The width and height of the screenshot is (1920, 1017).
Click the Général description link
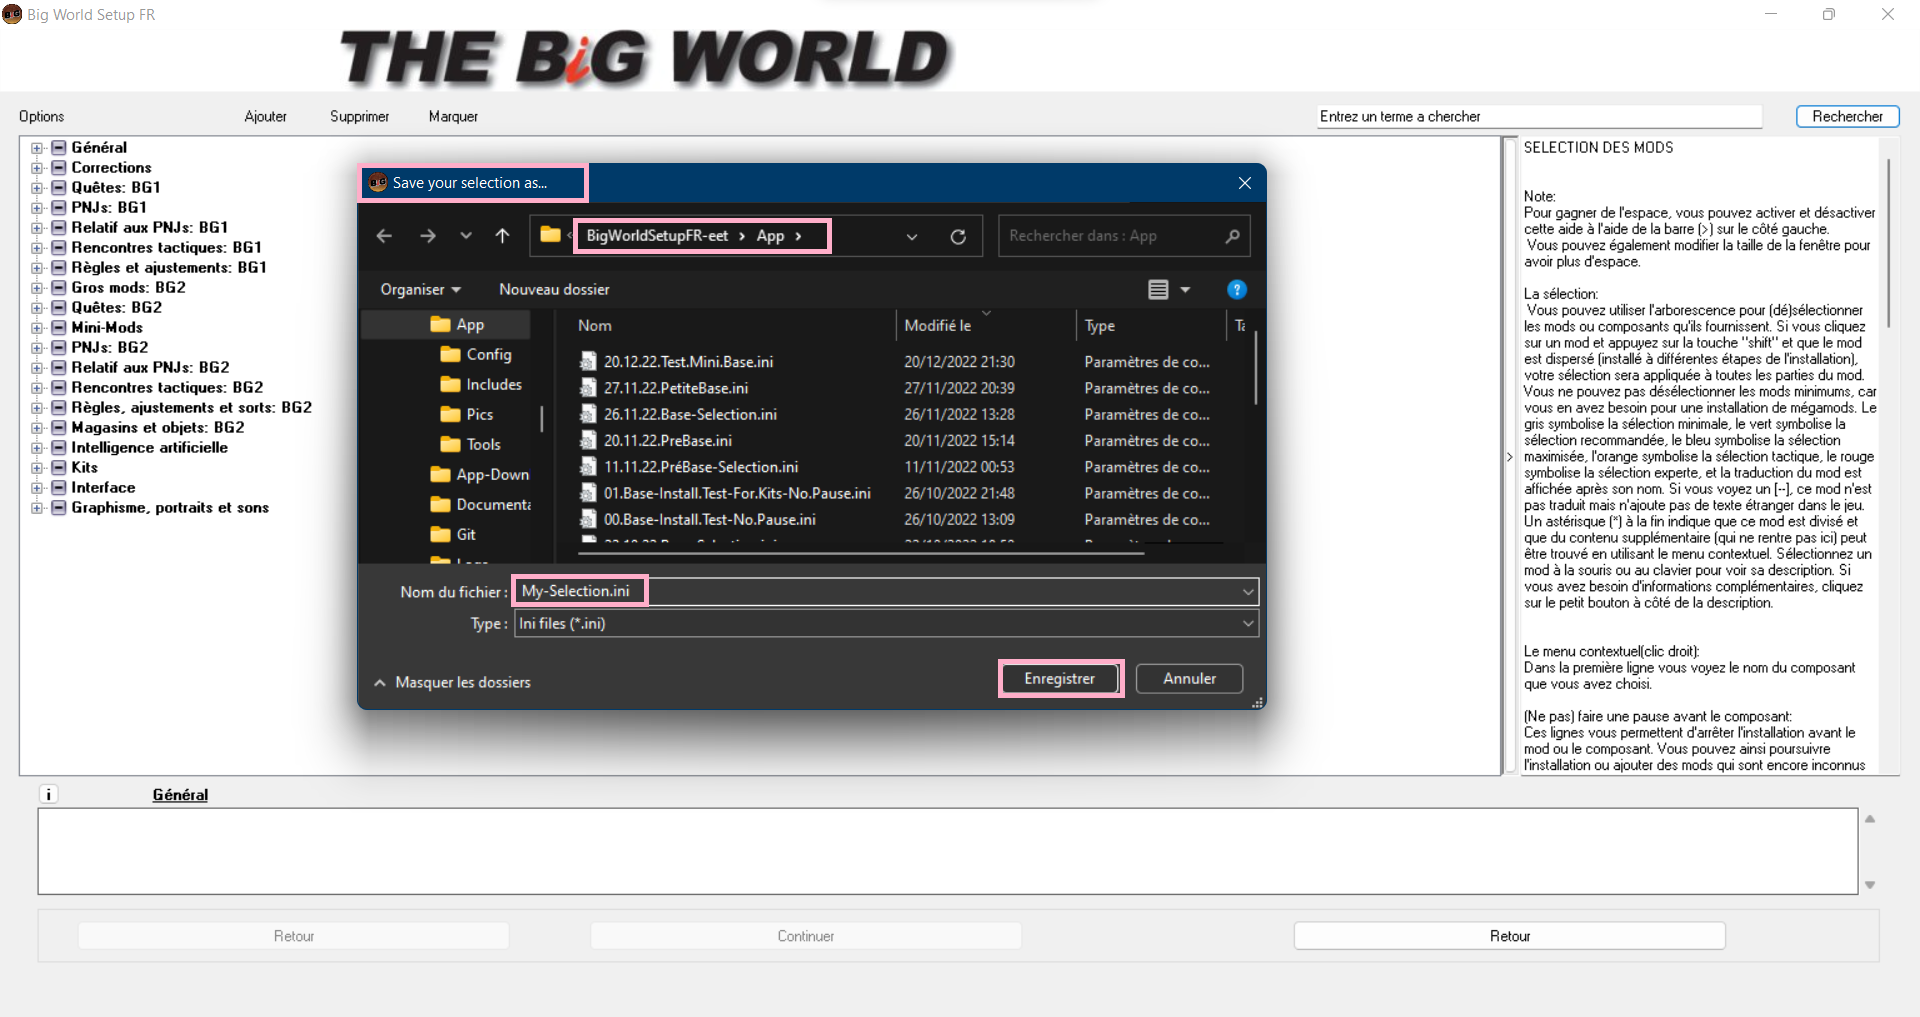[x=180, y=795]
